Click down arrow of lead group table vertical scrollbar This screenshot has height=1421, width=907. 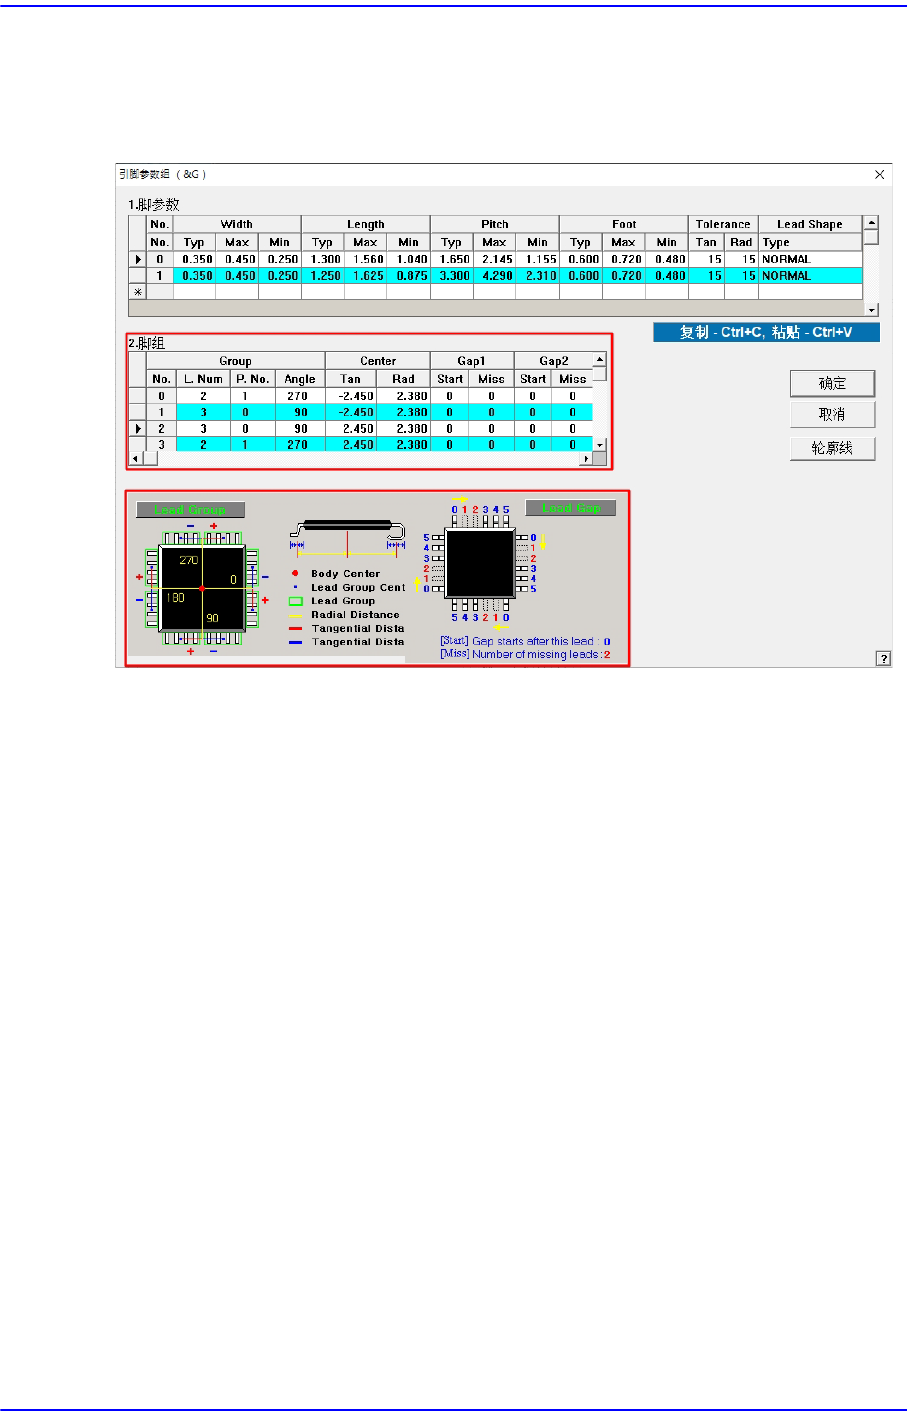point(600,444)
